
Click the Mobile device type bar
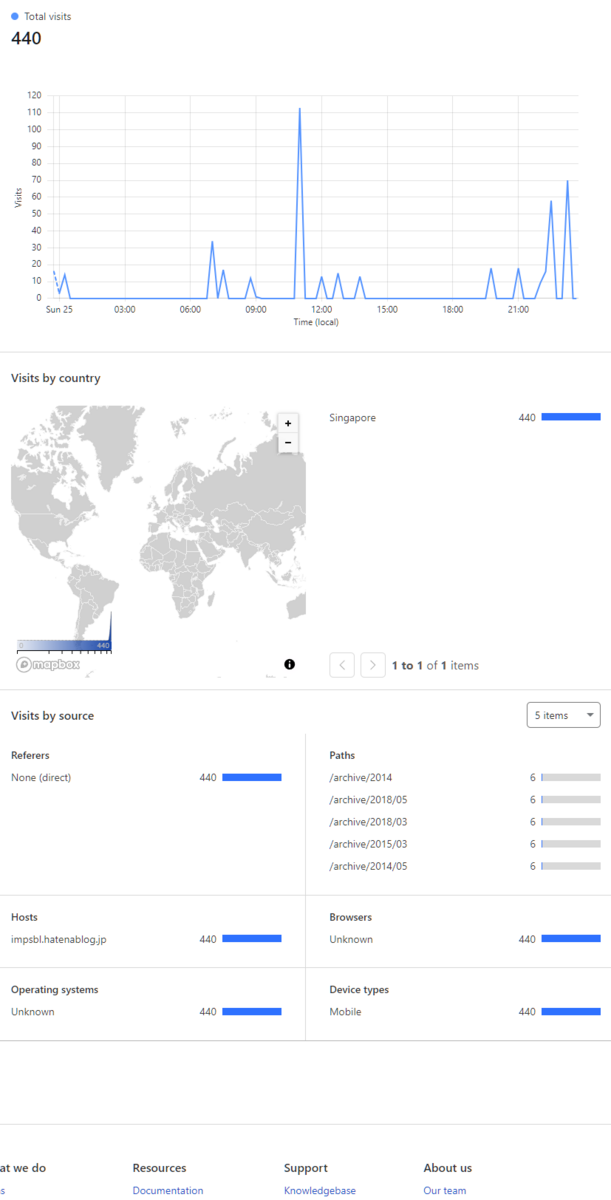[x=571, y=1012]
